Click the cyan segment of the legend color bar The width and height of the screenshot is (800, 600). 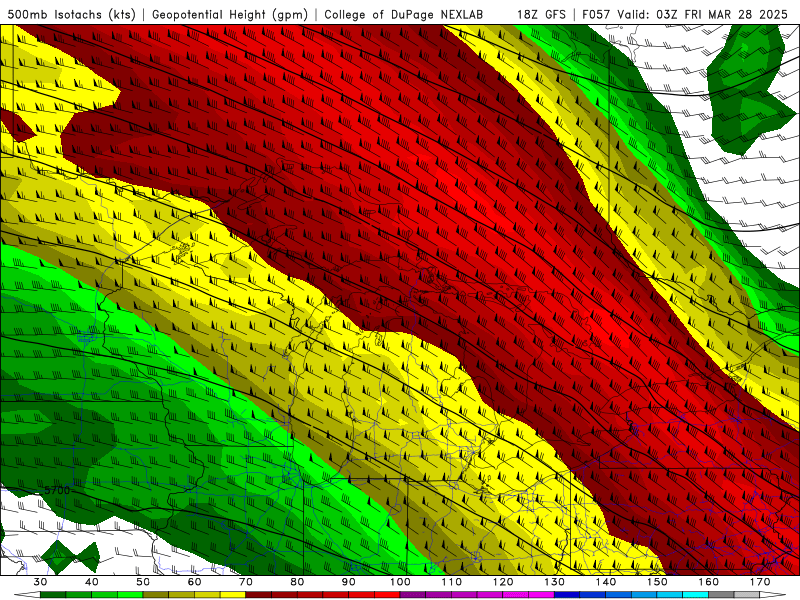point(695,594)
